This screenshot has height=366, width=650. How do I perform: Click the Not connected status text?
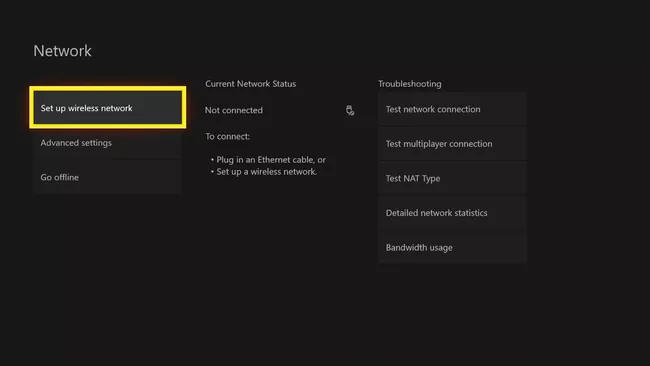[x=234, y=110]
